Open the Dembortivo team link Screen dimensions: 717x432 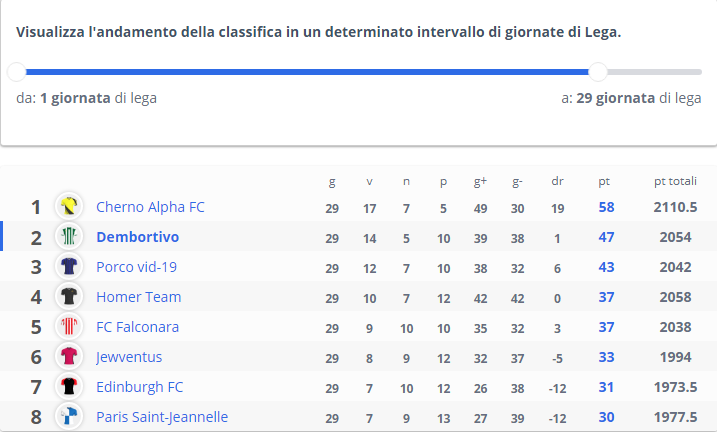coord(138,237)
